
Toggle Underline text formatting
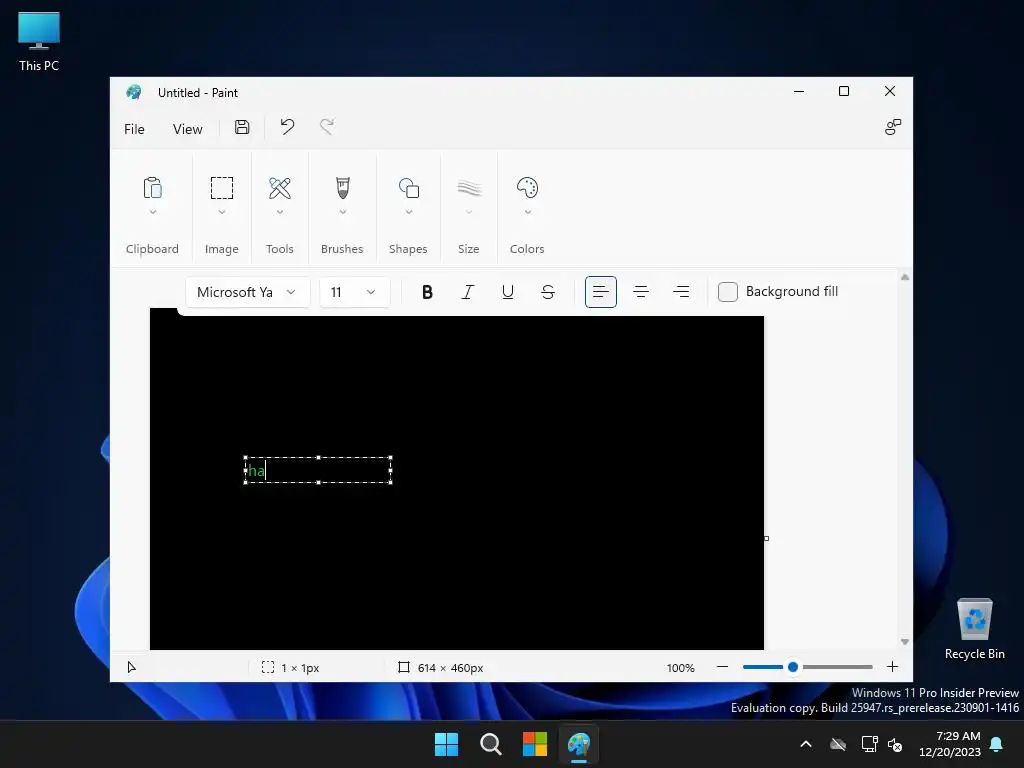point(507,292)
